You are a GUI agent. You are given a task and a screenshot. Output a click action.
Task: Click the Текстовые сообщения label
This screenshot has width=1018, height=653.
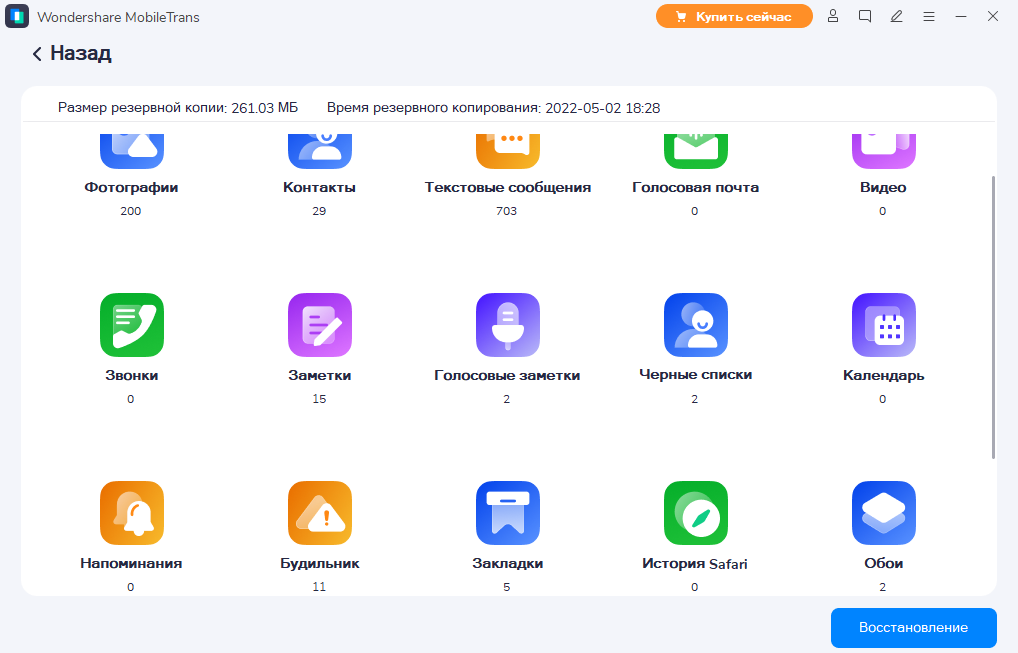click(x=508, y=188)
